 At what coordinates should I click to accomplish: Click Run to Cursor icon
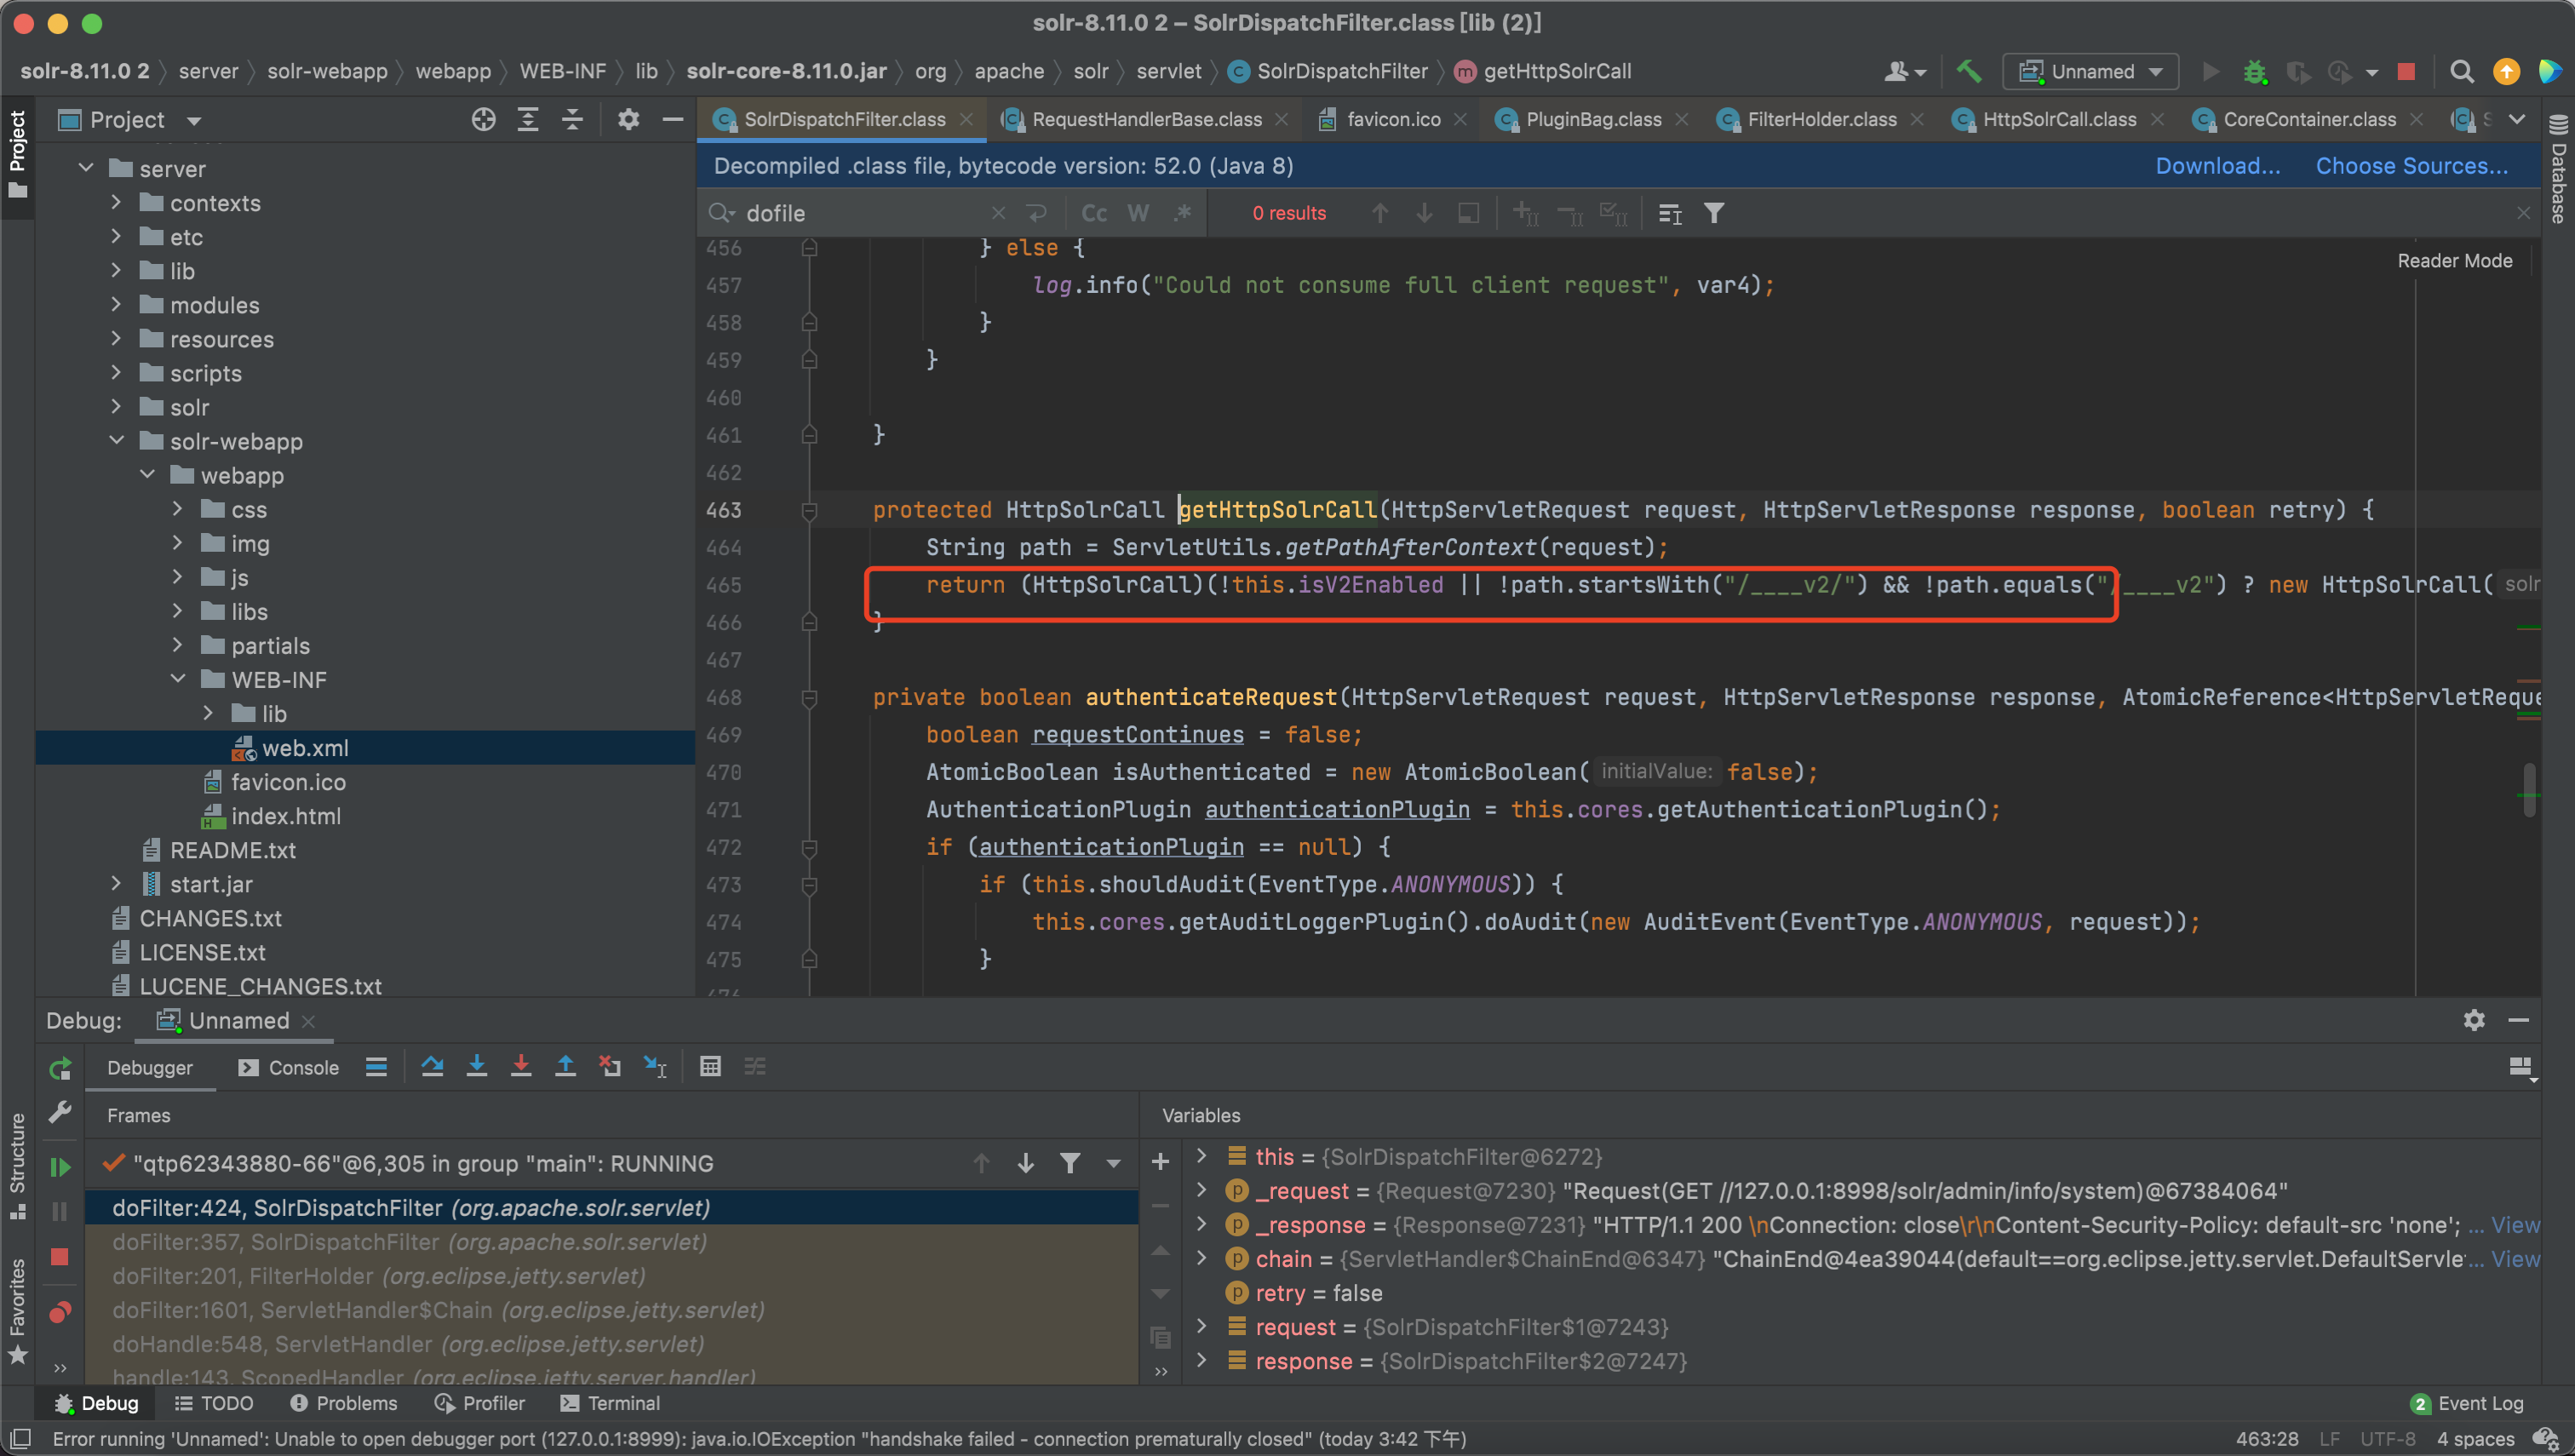tap(655, 1066)
